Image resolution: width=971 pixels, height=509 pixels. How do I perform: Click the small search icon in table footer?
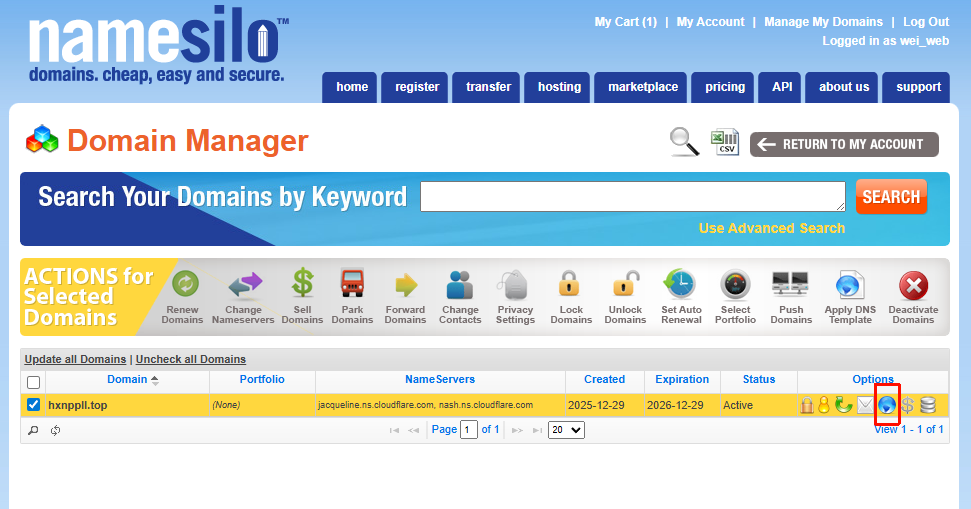[33, 430]
